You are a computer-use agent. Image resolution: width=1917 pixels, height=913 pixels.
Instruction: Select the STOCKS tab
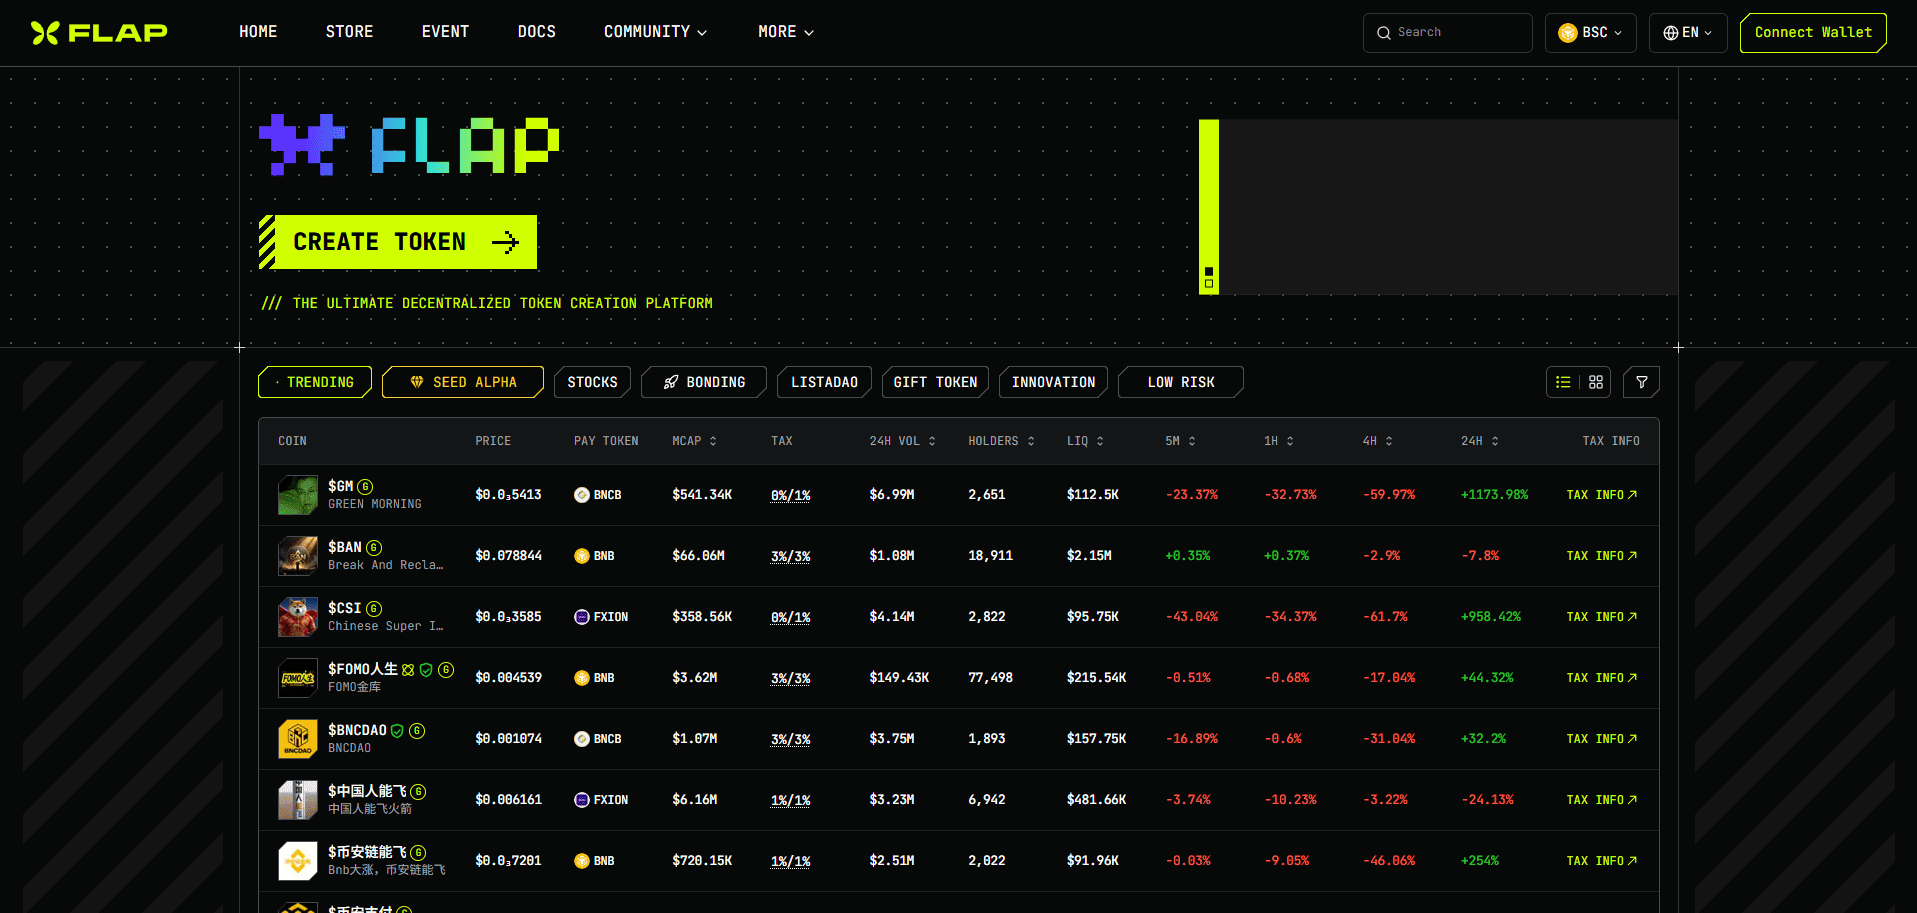tap(592, 382)
